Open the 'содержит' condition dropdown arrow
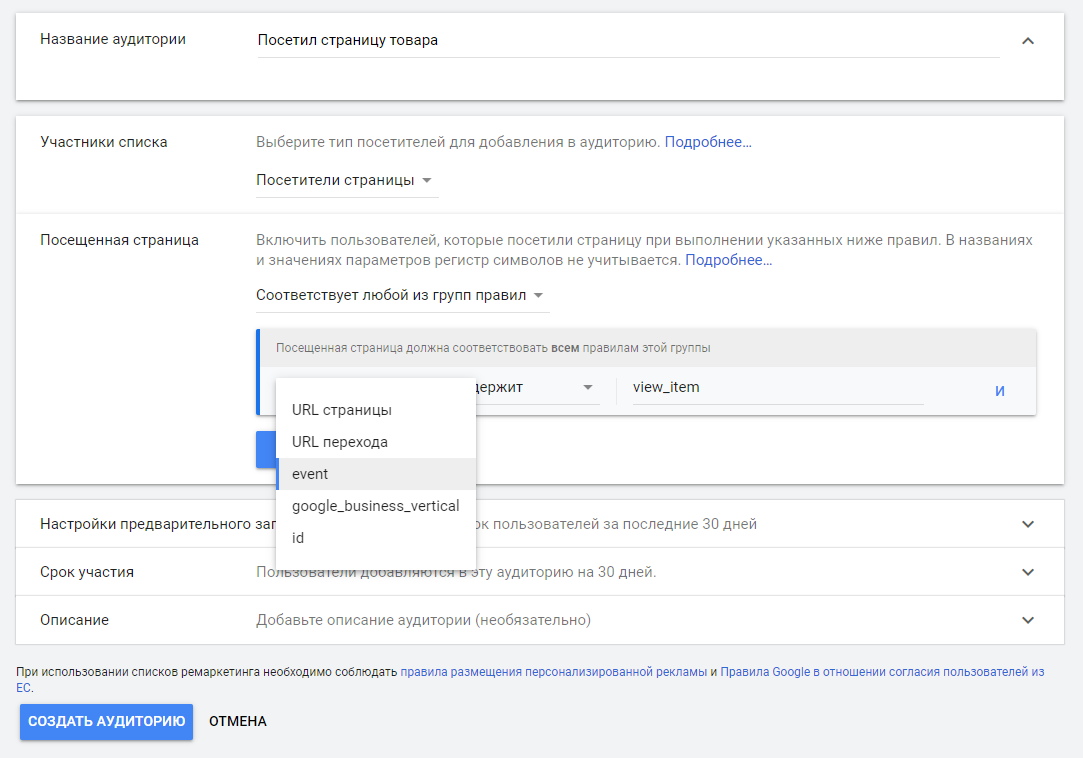 point(588,388)
